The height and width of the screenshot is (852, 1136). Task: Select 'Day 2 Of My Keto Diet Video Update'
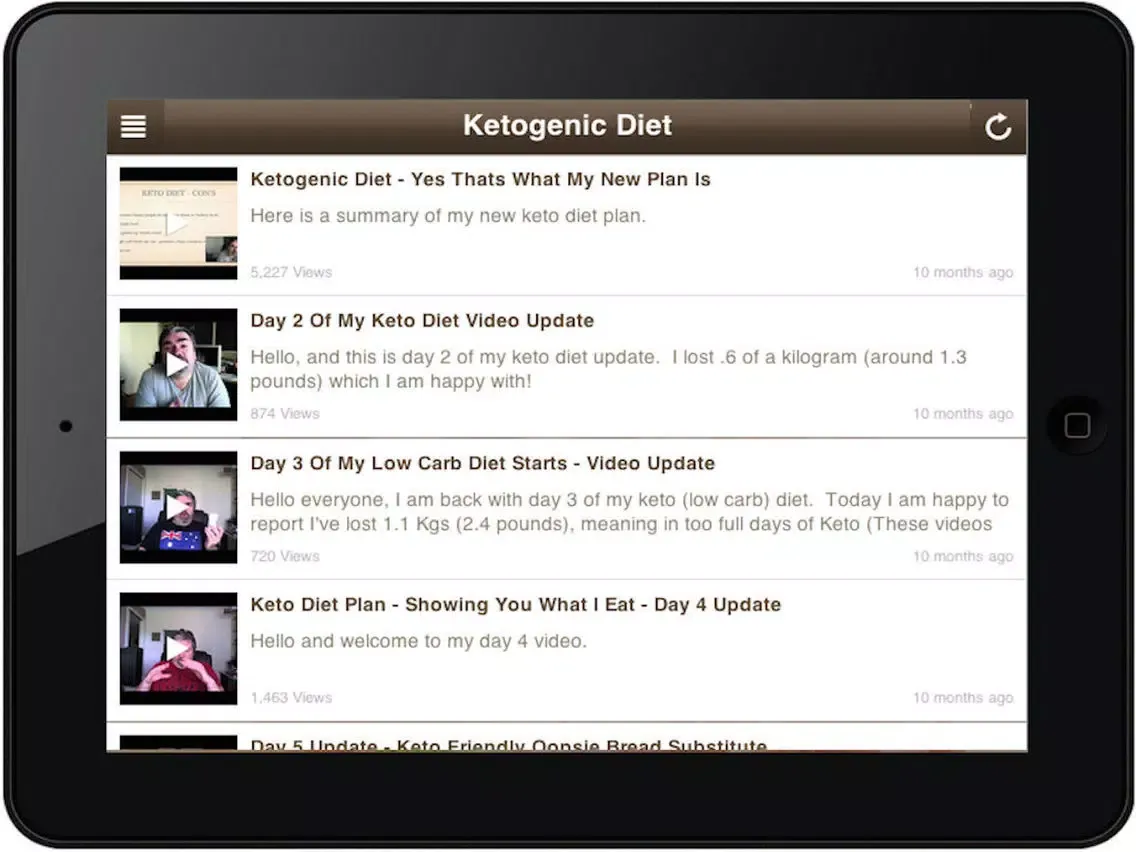tap(422, 320)
